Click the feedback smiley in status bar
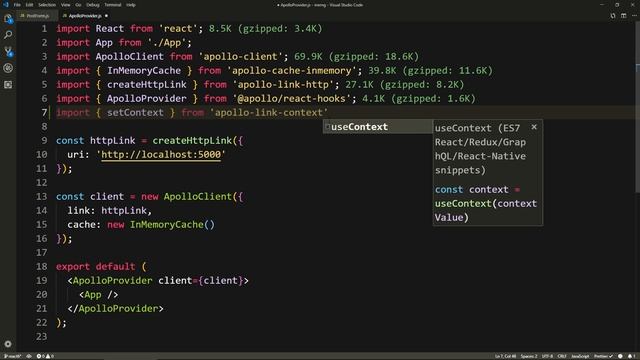 coord(620,356)
